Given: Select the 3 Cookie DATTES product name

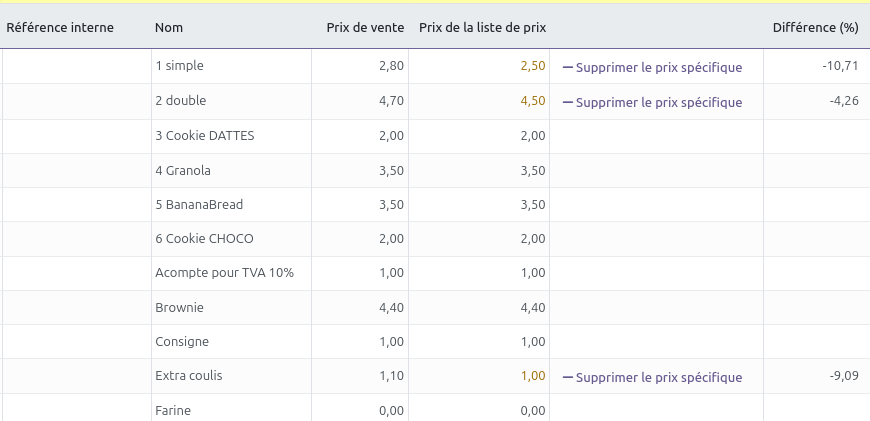Looking at the screenshot, I should [205, 136].
